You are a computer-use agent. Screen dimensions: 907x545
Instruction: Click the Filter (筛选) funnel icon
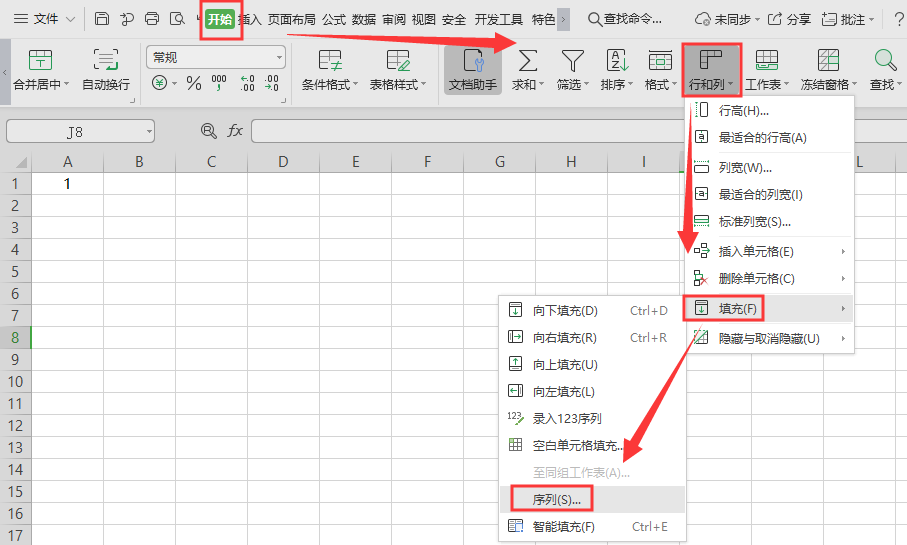tap(572, 60)
